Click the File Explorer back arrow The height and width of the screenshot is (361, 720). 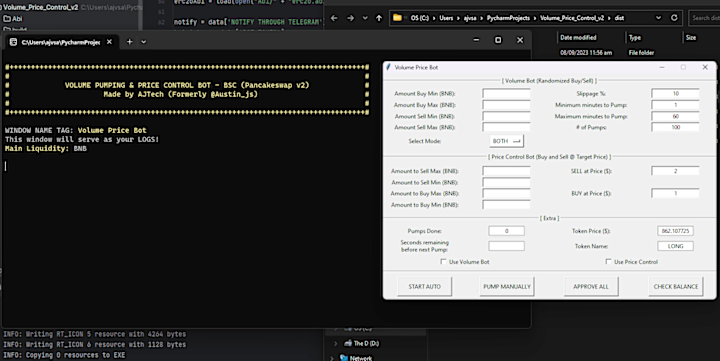(334, 18)
